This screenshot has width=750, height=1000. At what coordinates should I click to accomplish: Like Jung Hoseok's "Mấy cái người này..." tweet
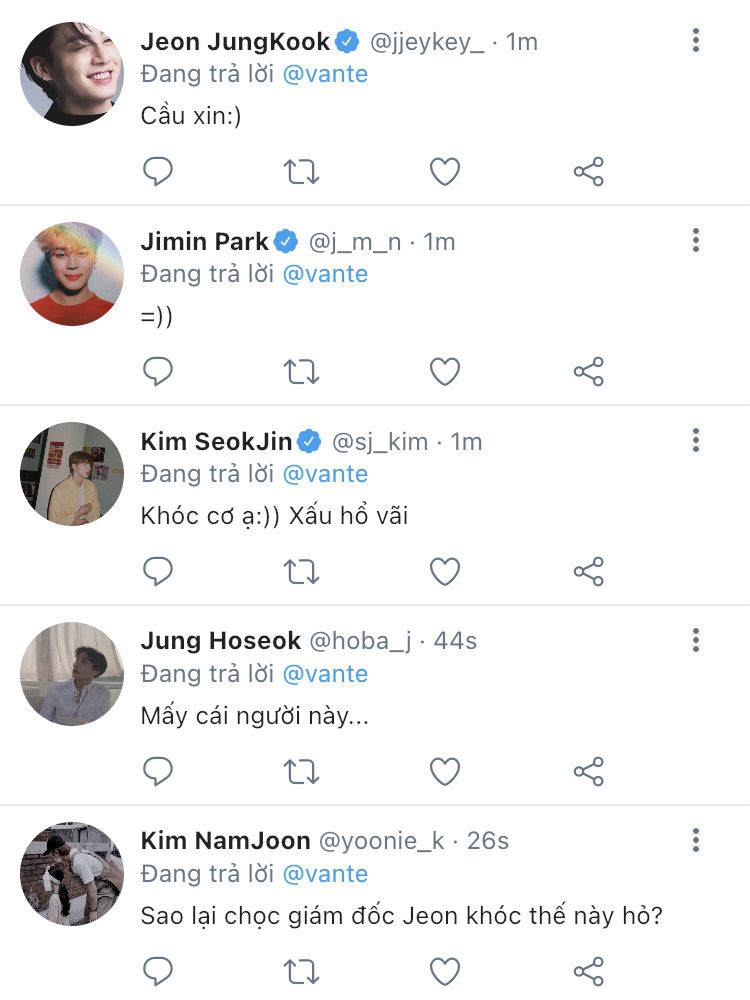click(445, 772)
